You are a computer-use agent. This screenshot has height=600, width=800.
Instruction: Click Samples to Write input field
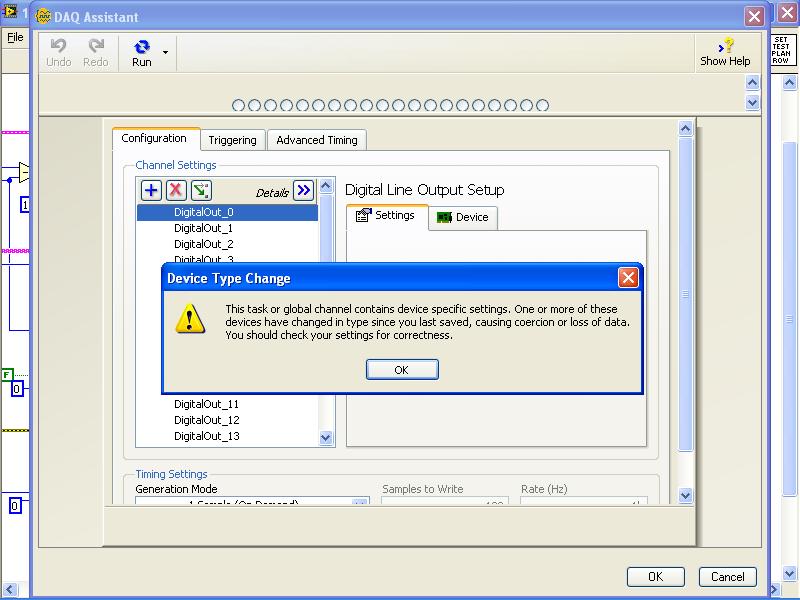click(445, 501)
